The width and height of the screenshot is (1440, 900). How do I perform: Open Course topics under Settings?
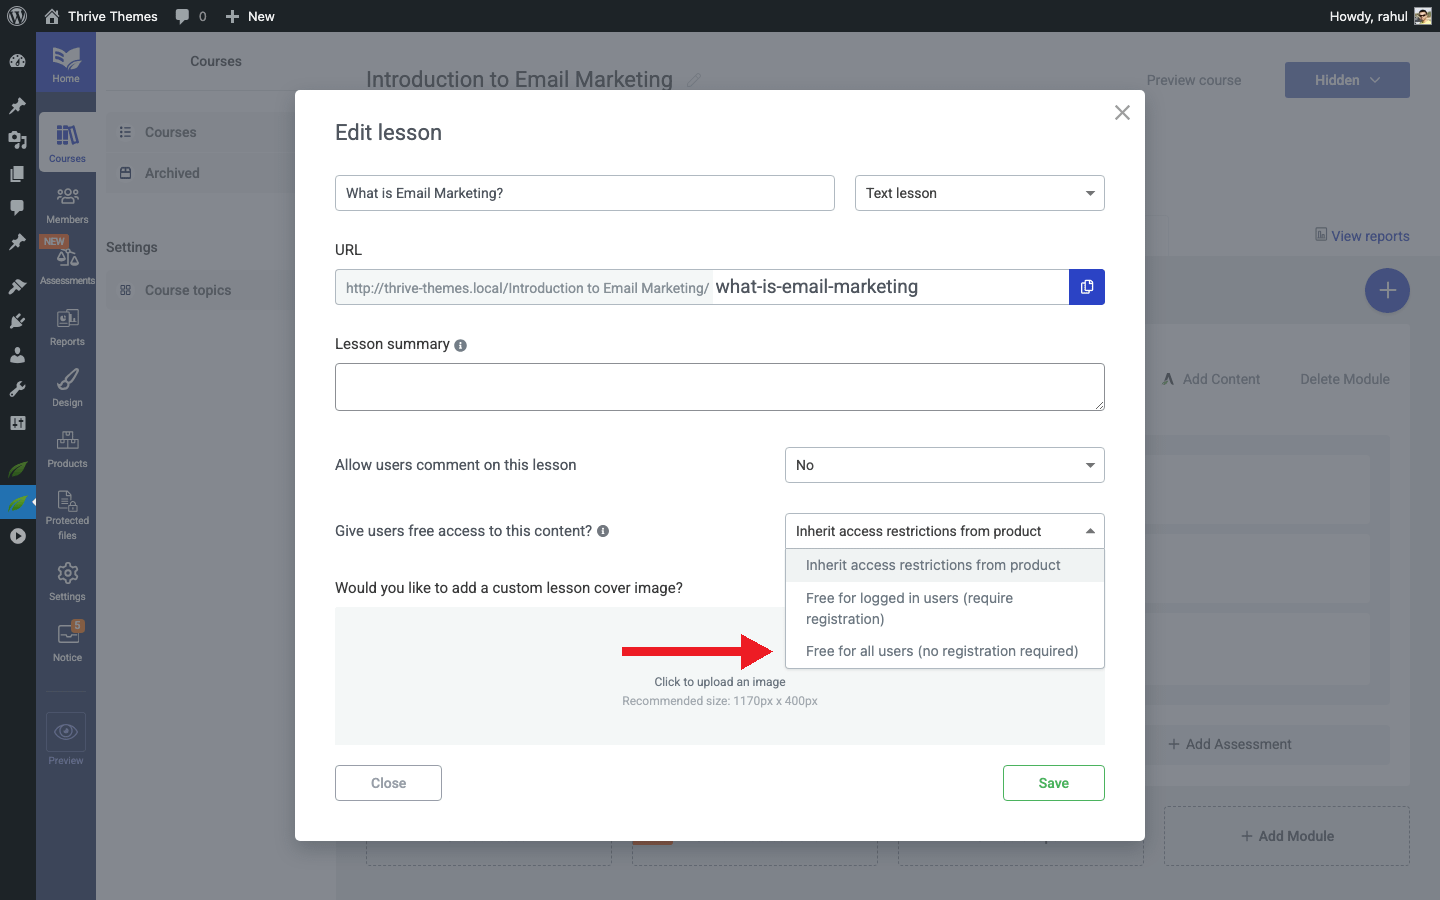(188, 290)
